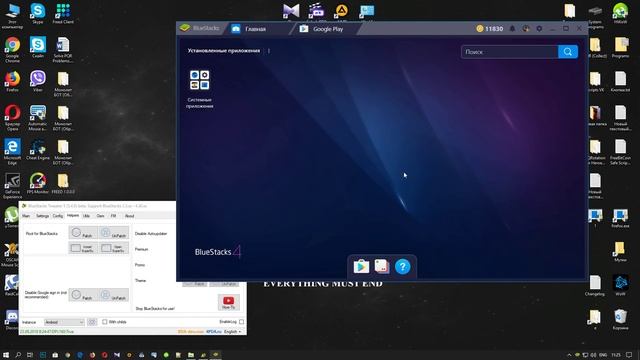
Task: Click UnPatch for Root for BlueStacks
Action: coord(113,233)
